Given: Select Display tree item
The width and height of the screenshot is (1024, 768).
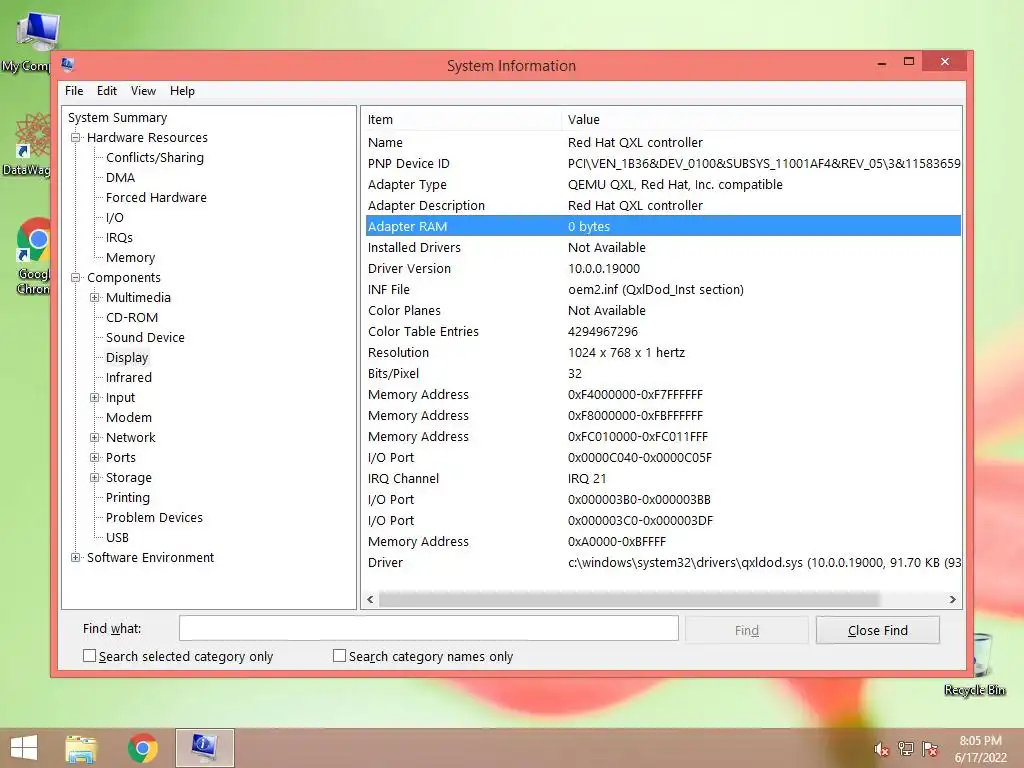Looking at the screenshot, I should click(x=127, y=358).
